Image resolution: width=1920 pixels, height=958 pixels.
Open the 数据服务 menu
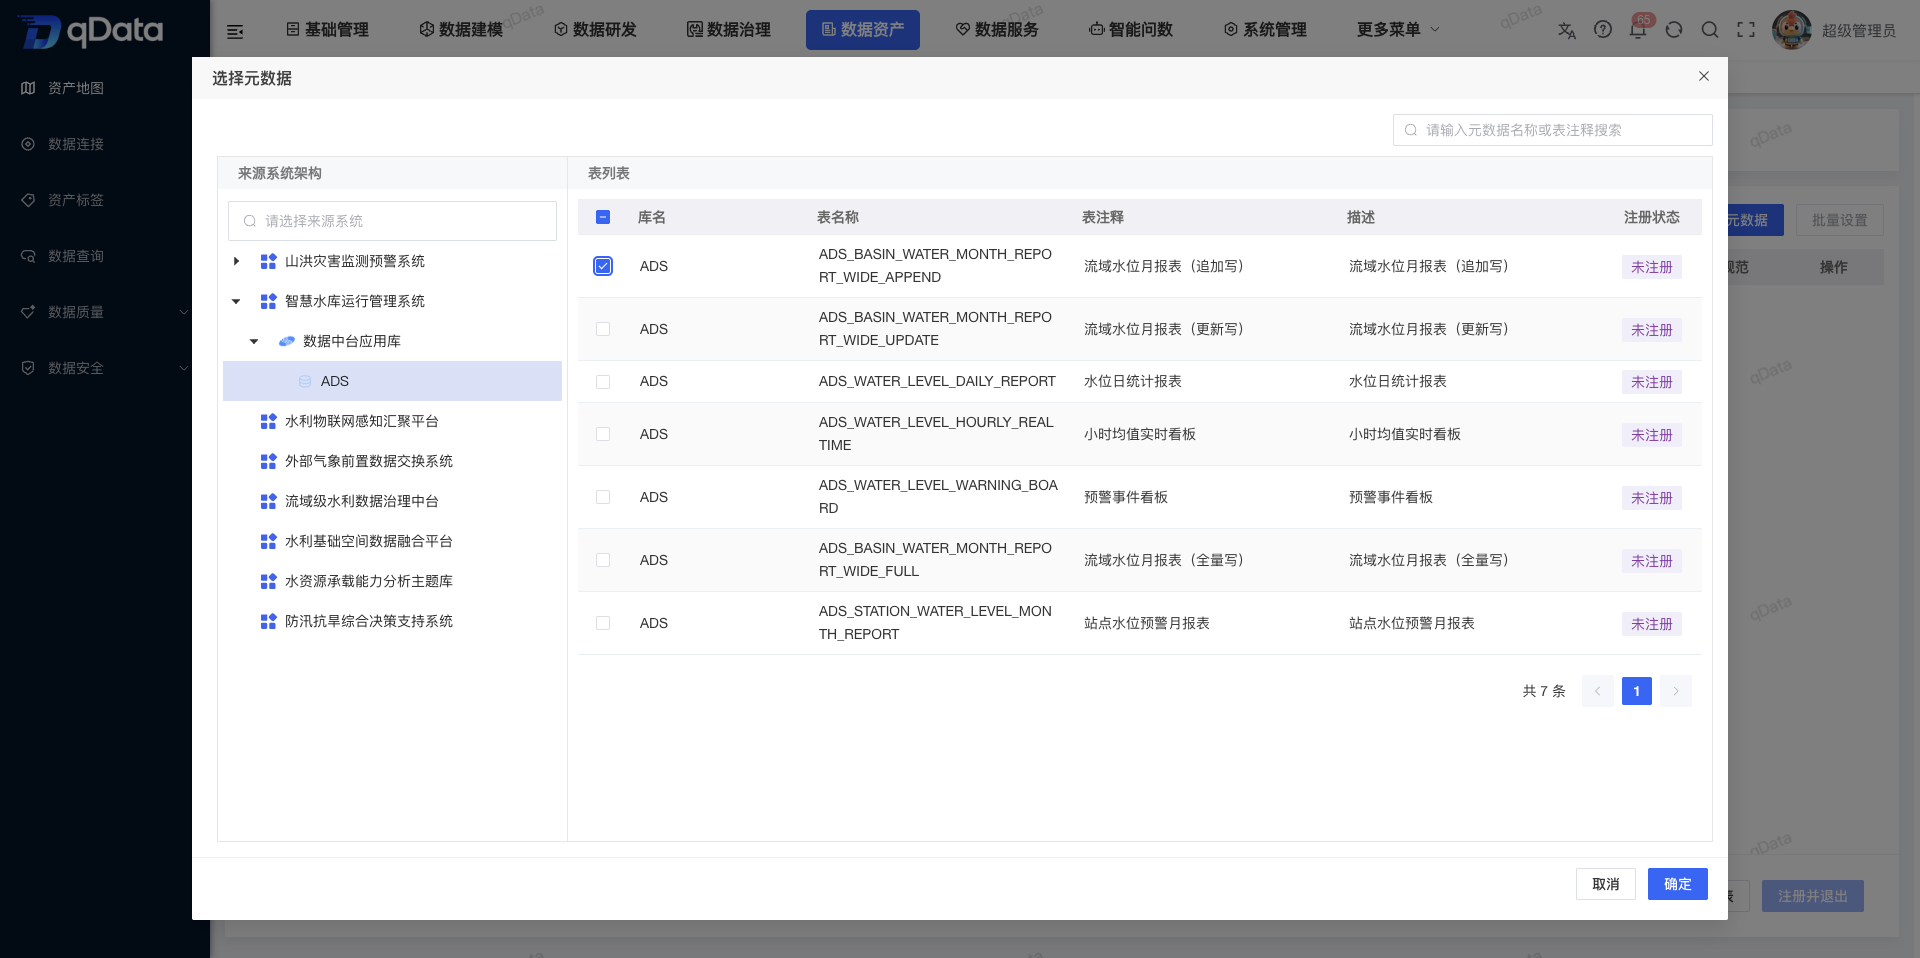tap(997, 30)
